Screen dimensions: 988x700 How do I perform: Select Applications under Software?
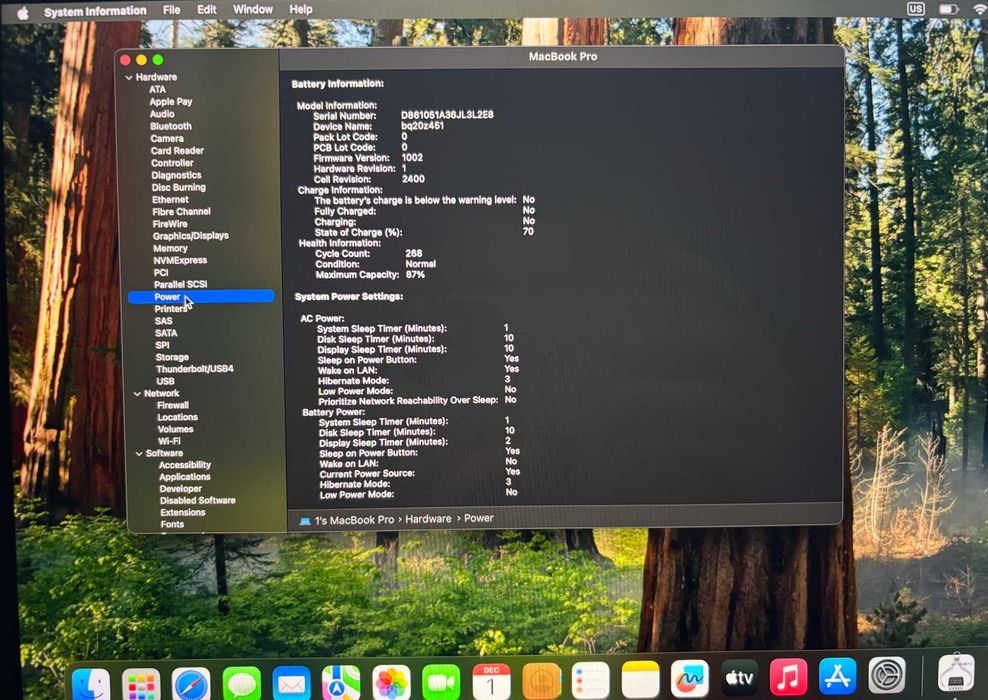[185, 477]
